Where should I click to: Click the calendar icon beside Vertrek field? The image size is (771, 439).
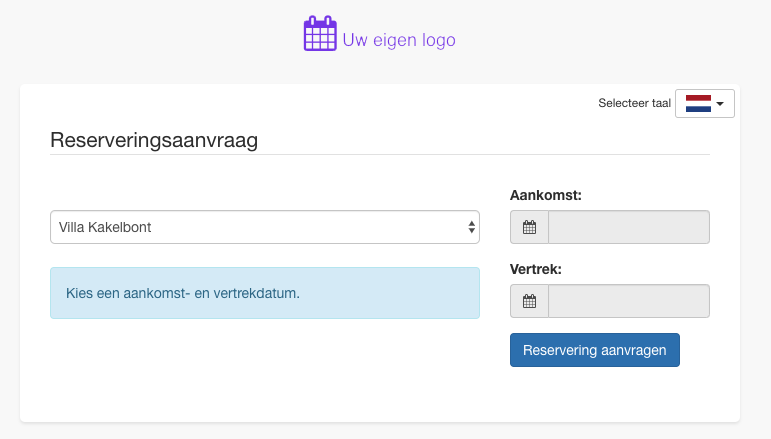point(530,301)
